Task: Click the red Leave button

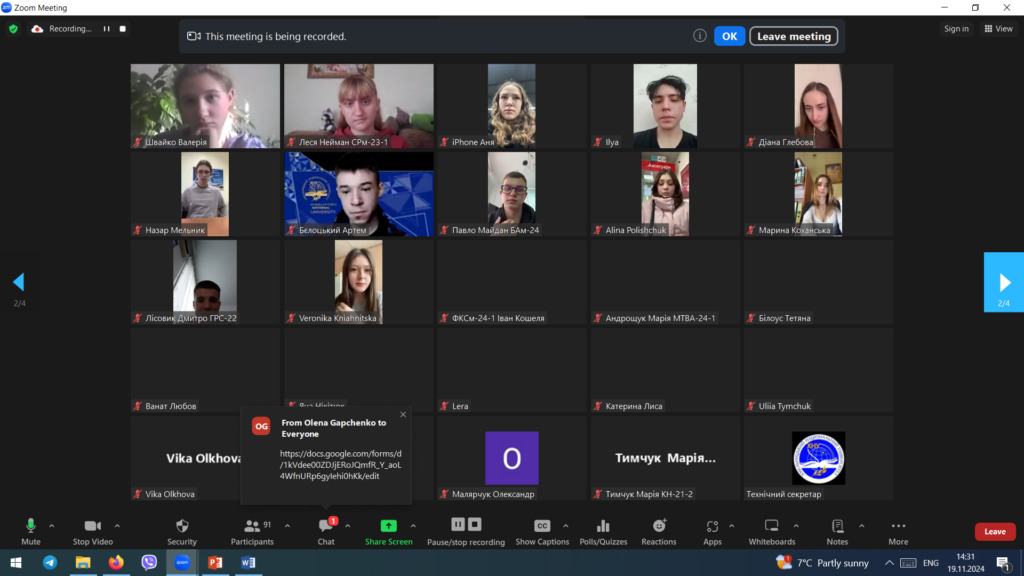Action: click(994, 532)
